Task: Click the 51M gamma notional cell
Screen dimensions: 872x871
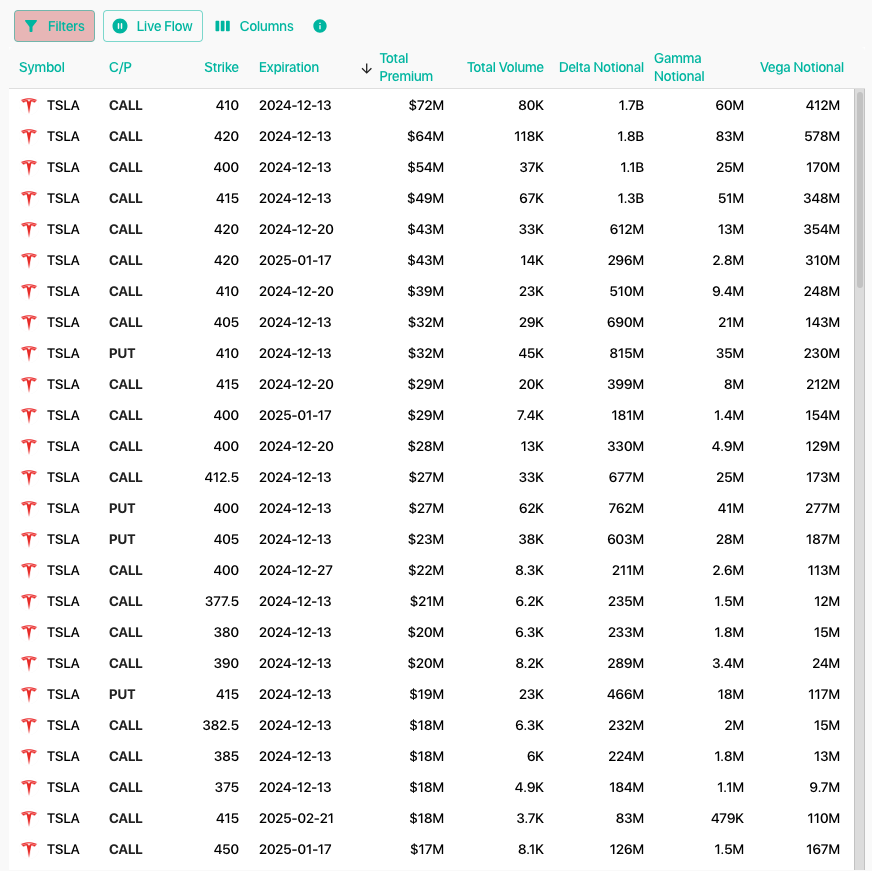Action: pyautogui.click(x=731, y=198)
